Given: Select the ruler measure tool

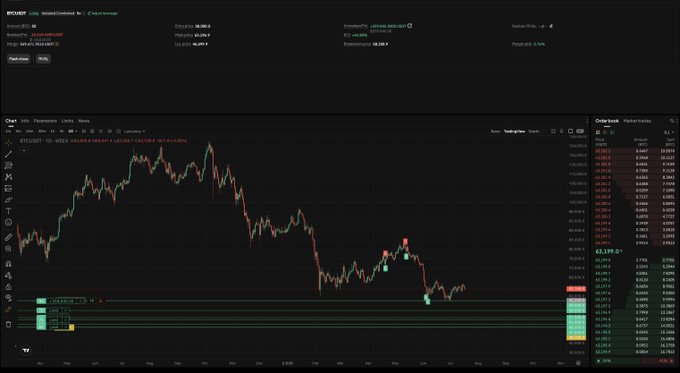Looking at the screenshot, I should [8, 237].
